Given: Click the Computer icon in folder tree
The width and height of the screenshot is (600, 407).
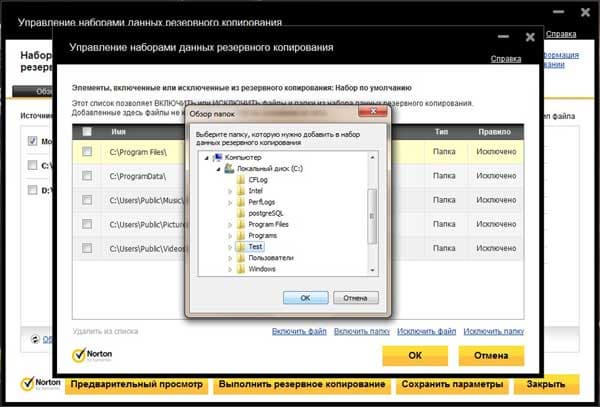Looking at the screenshot, I should click(217, 157).
